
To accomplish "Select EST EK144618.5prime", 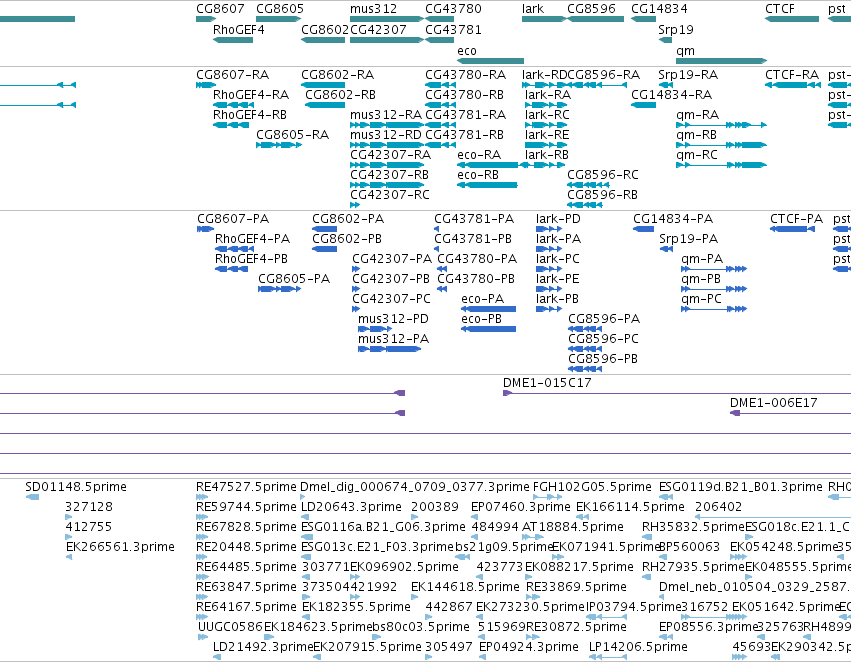I will (x=416, y=597).
